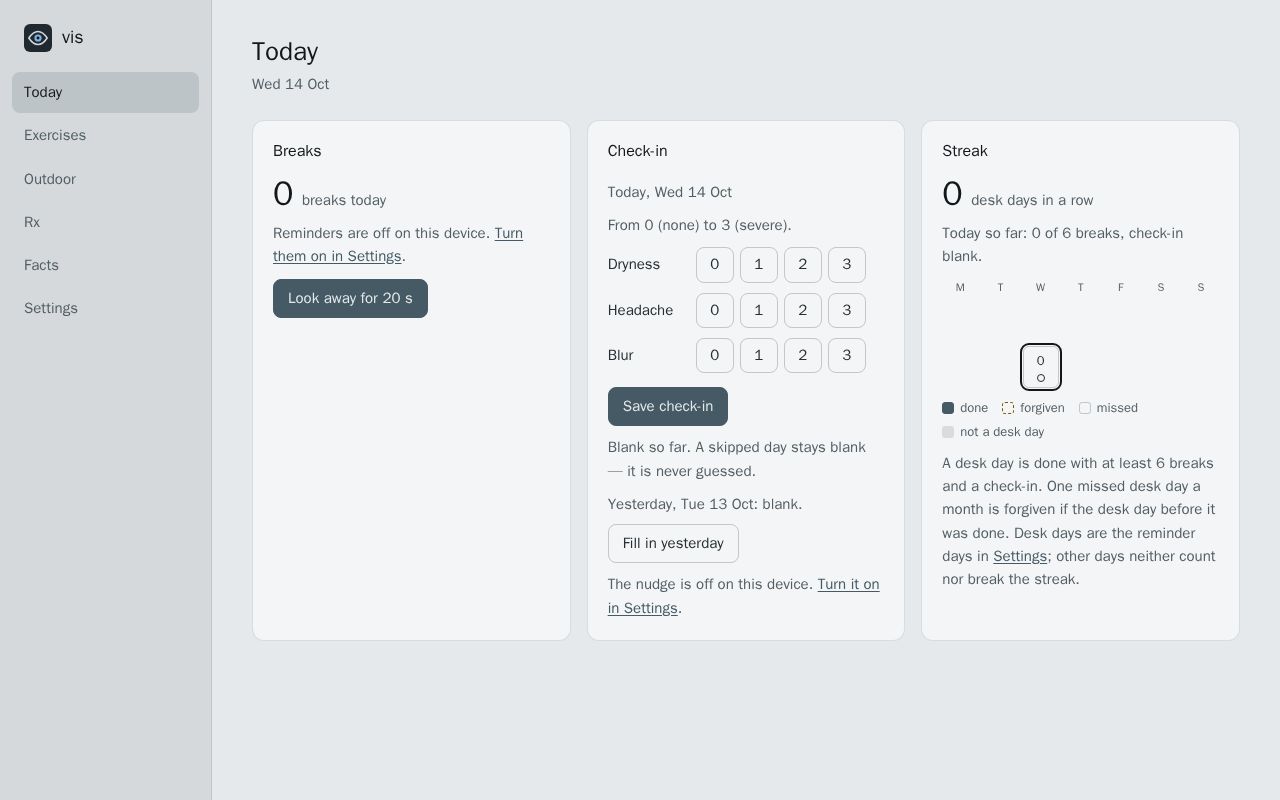Start the Look away for 20 s break
Screen dimensions: 1280x800
pos(350,298)
